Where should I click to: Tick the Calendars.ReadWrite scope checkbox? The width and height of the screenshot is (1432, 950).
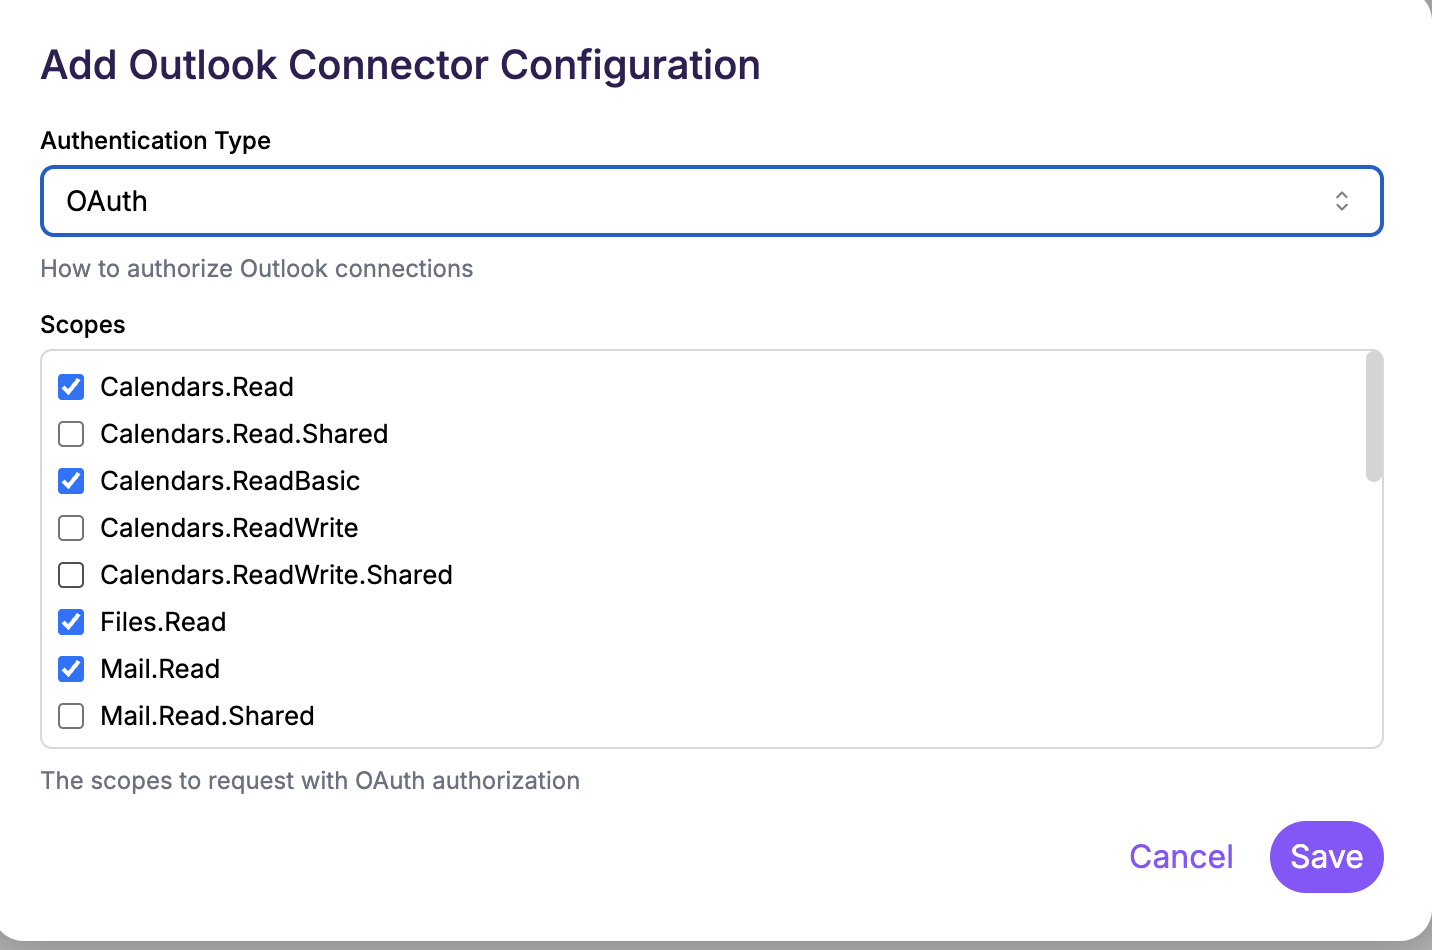71,528
